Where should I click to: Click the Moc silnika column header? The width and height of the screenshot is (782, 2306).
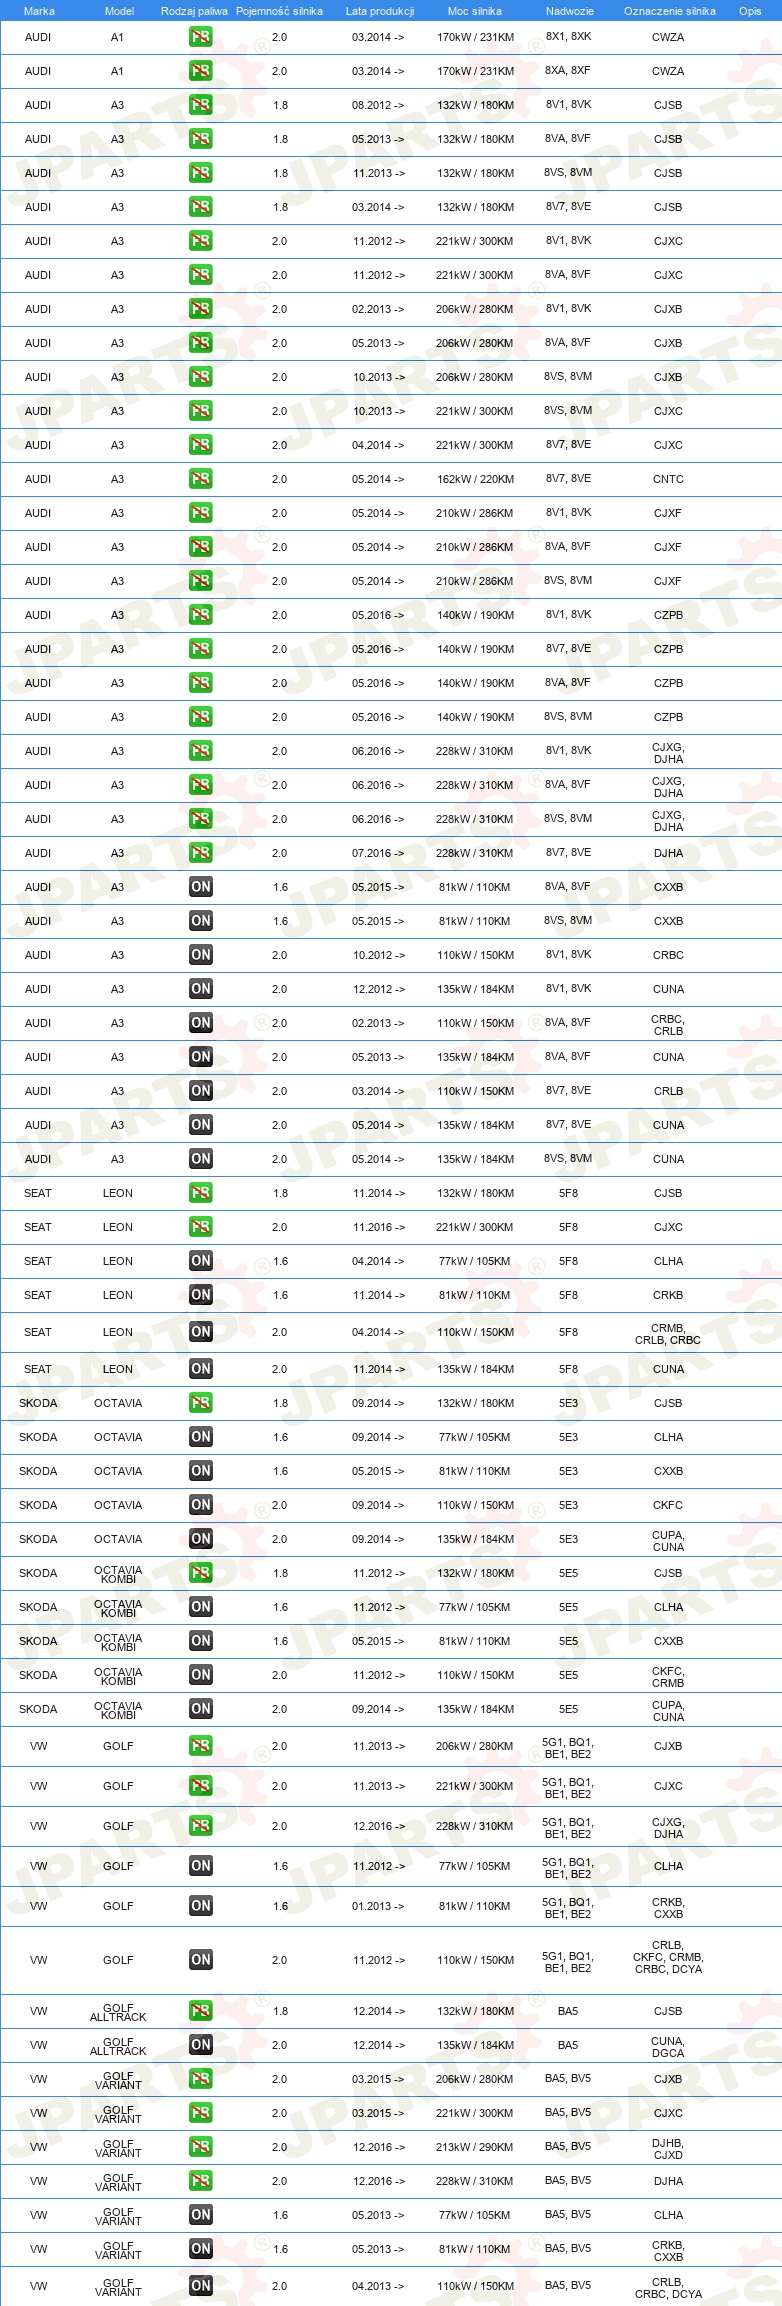coord(475,11)
